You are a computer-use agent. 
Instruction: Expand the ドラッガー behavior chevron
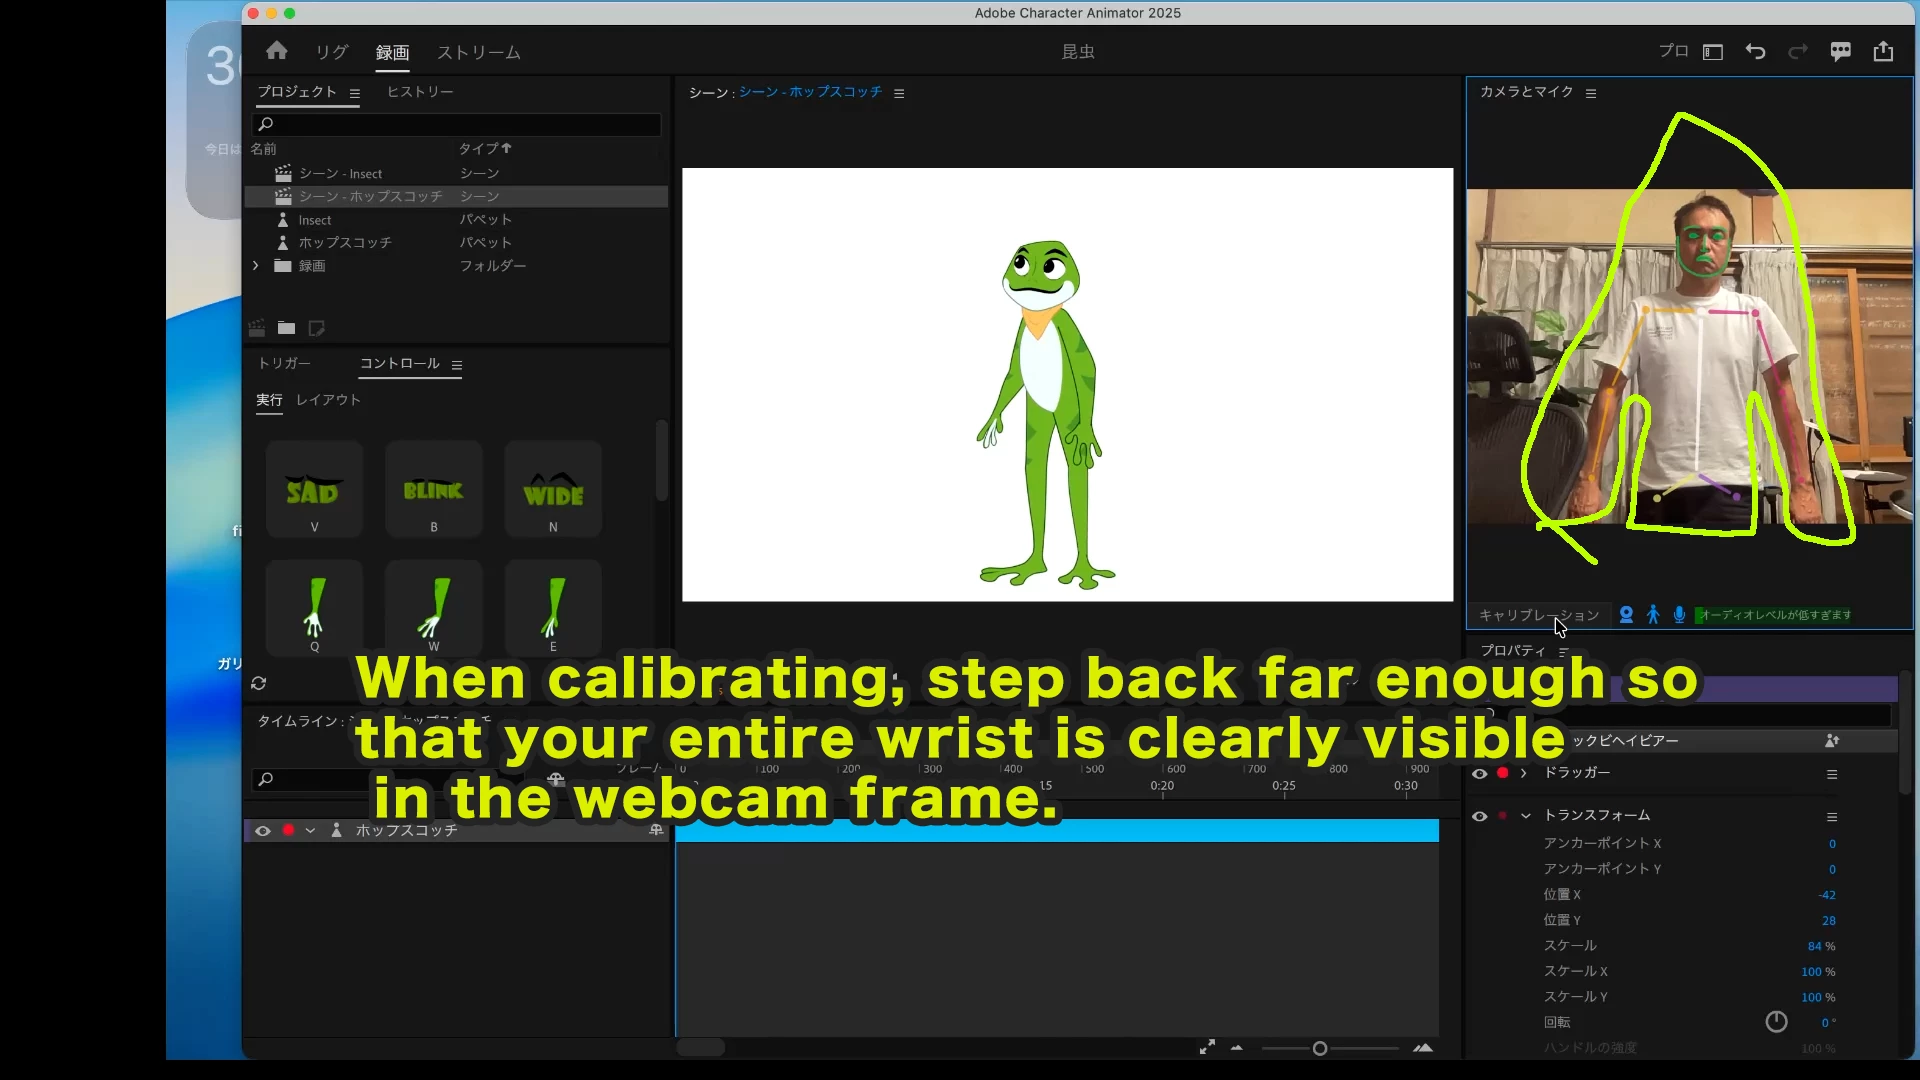1524,773
